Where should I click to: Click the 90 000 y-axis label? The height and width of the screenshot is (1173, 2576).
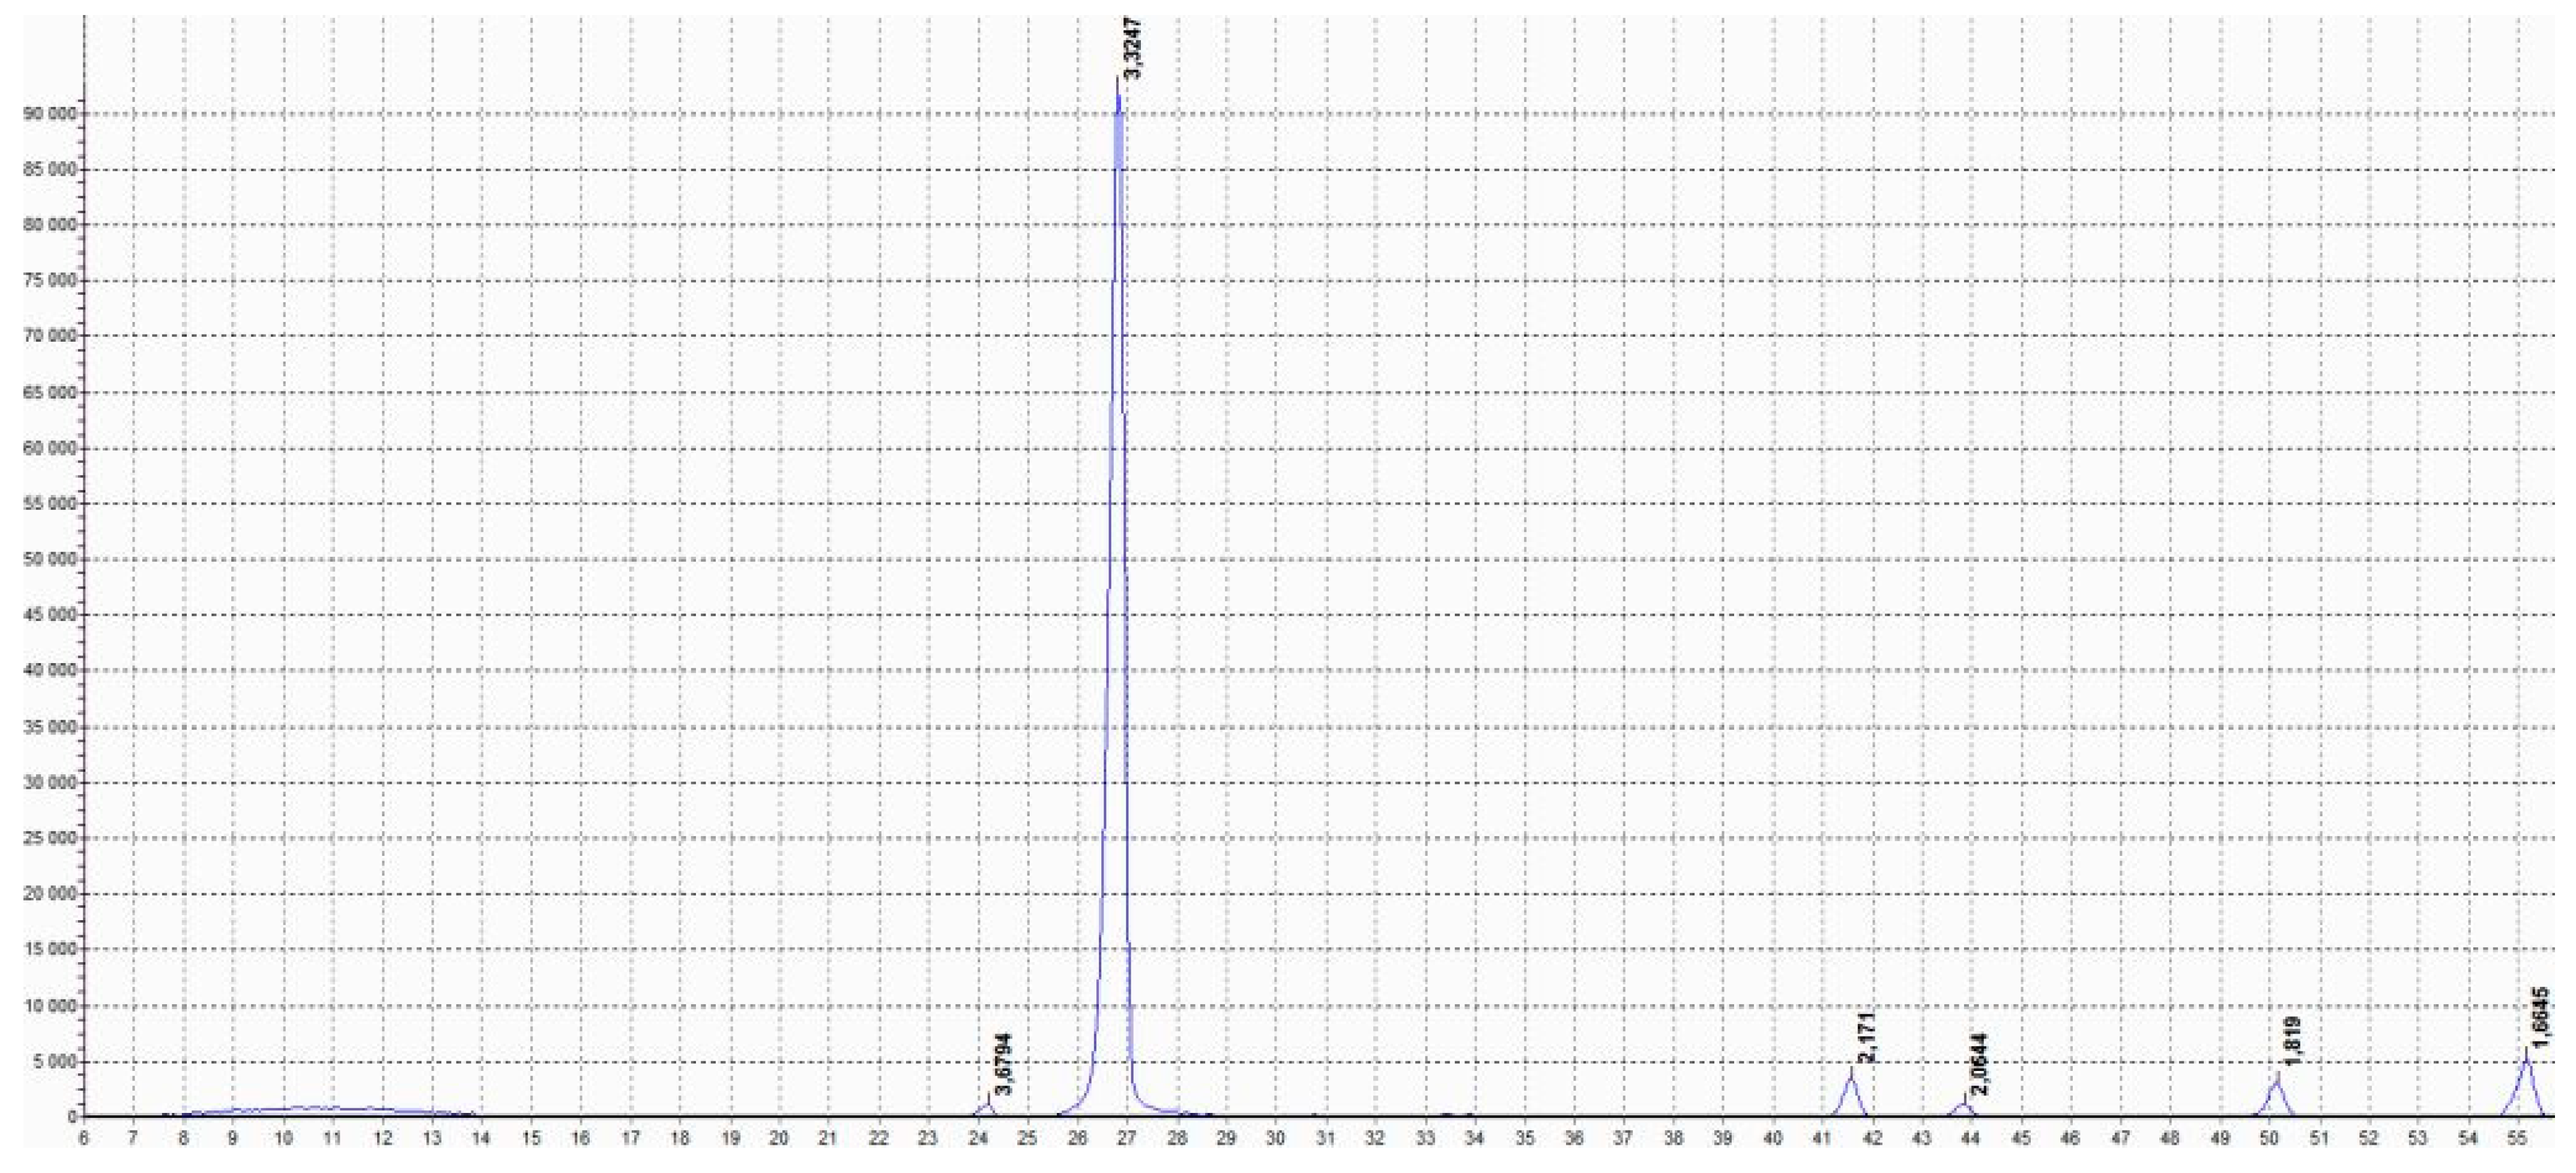[x=50, y=114]
